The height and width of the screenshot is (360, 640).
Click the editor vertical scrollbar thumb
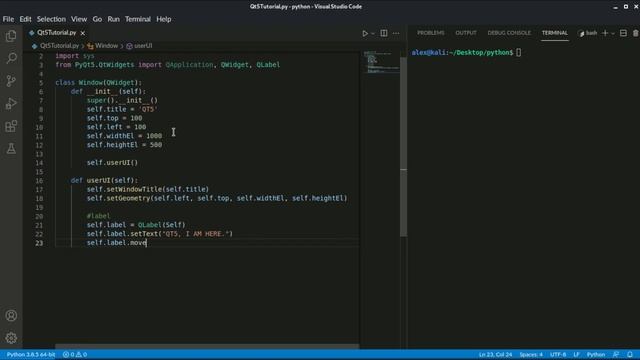[403, 147]
